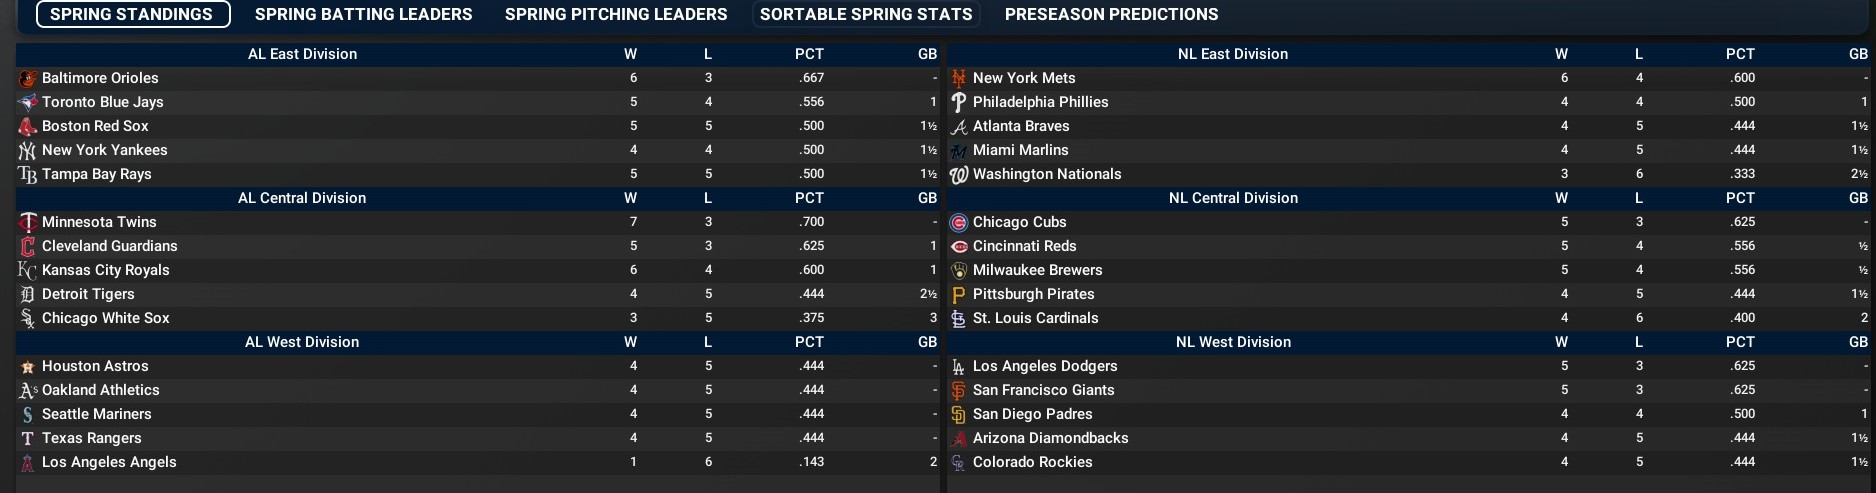Click the Seattle Mariners team name

tap(97, 414)
